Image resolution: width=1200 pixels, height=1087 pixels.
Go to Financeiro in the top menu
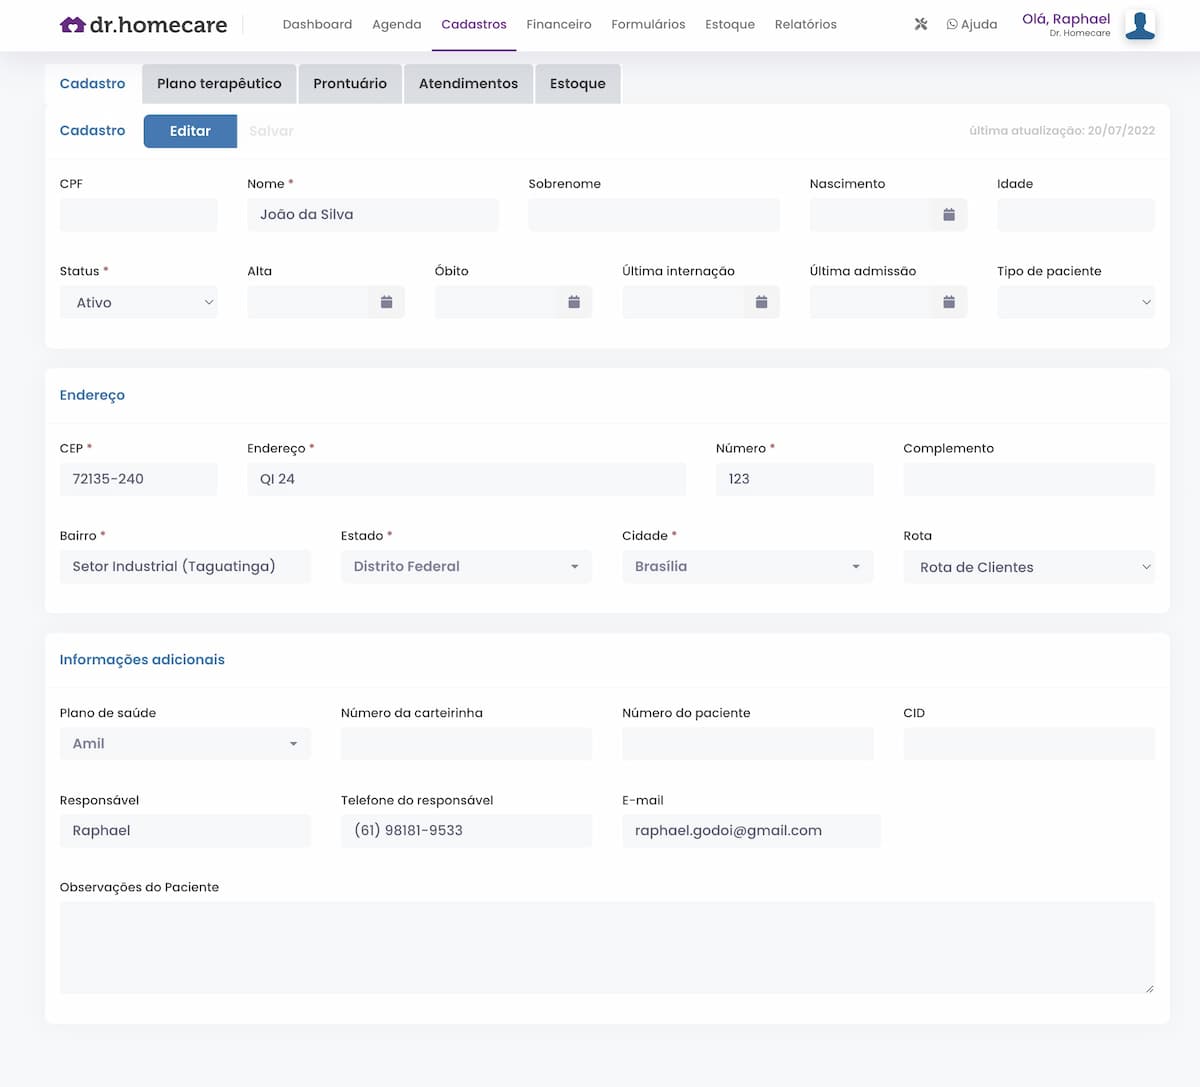(558, 25)
